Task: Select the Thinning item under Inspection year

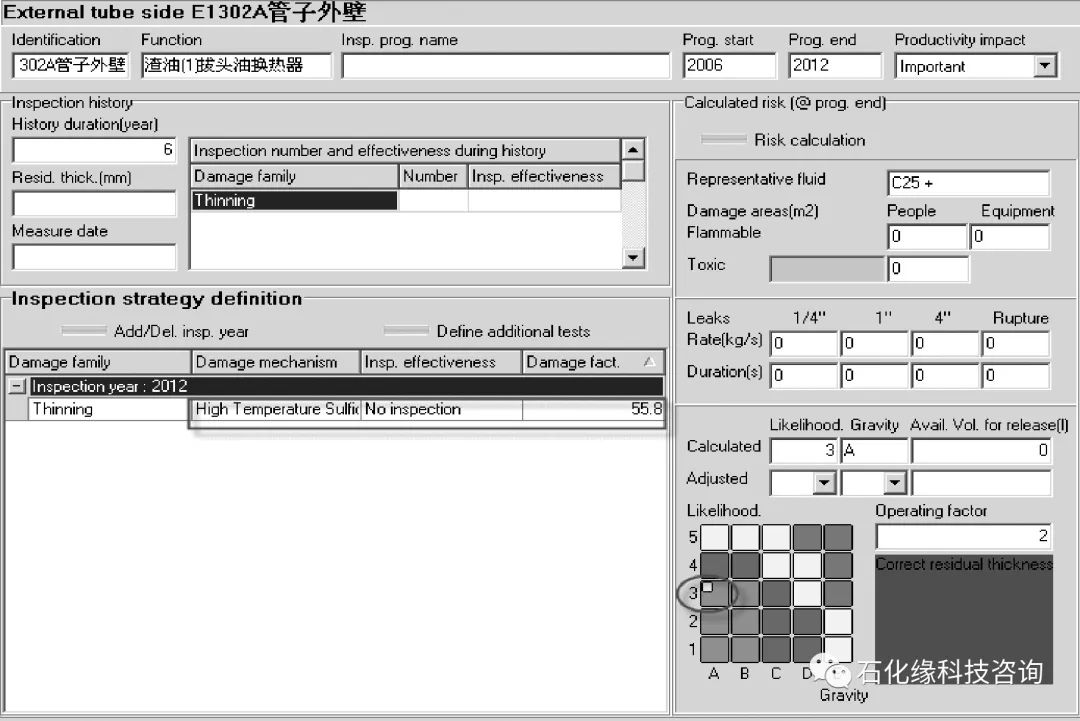Action: pyautogui.click(x=62, y=409)
